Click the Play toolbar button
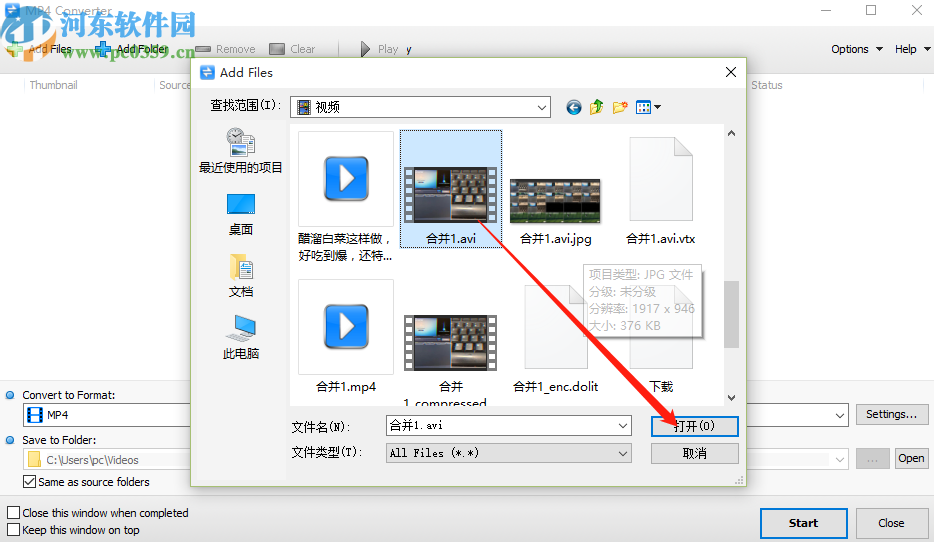This screenshot has height=542, width=934. click(379, 49)
